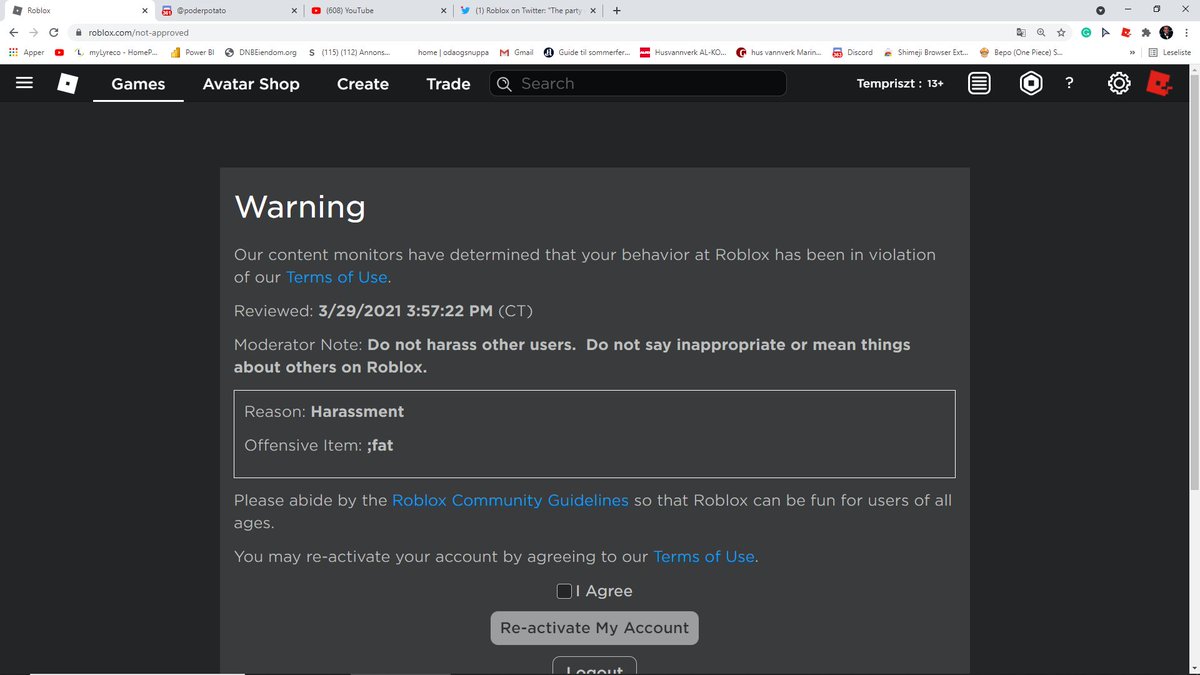This screenshot has width=1200, height=675.
Task: Open the Chrome profile avatar
Action: pyautogui.click(x=1166, y=32)
